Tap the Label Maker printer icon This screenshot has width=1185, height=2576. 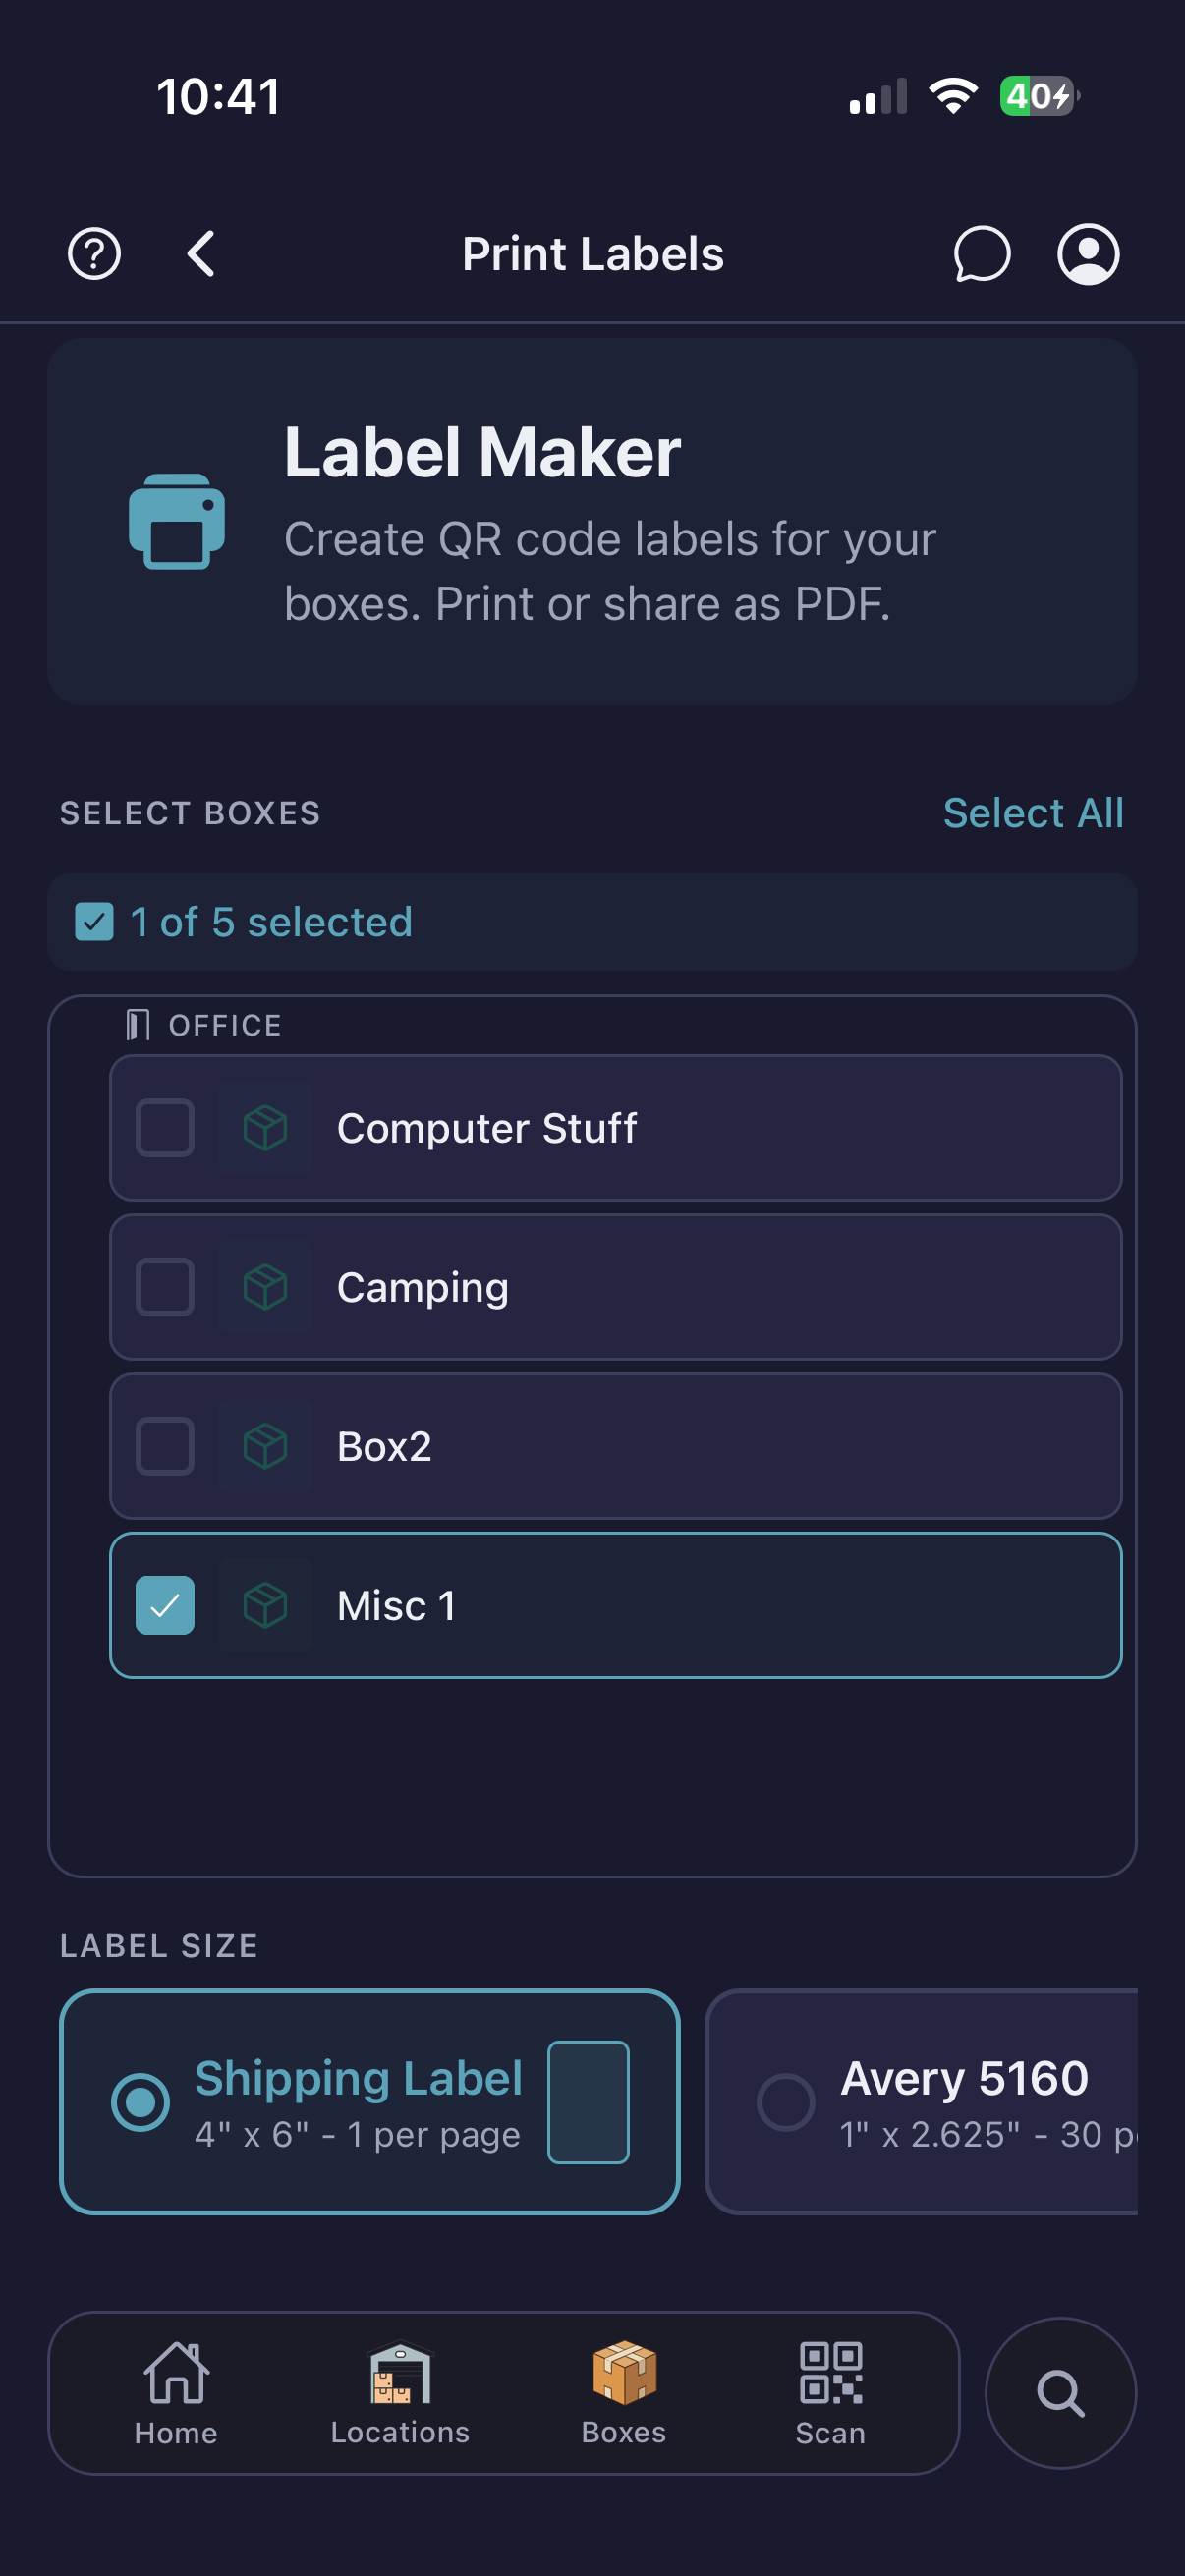tap(177, 521)
